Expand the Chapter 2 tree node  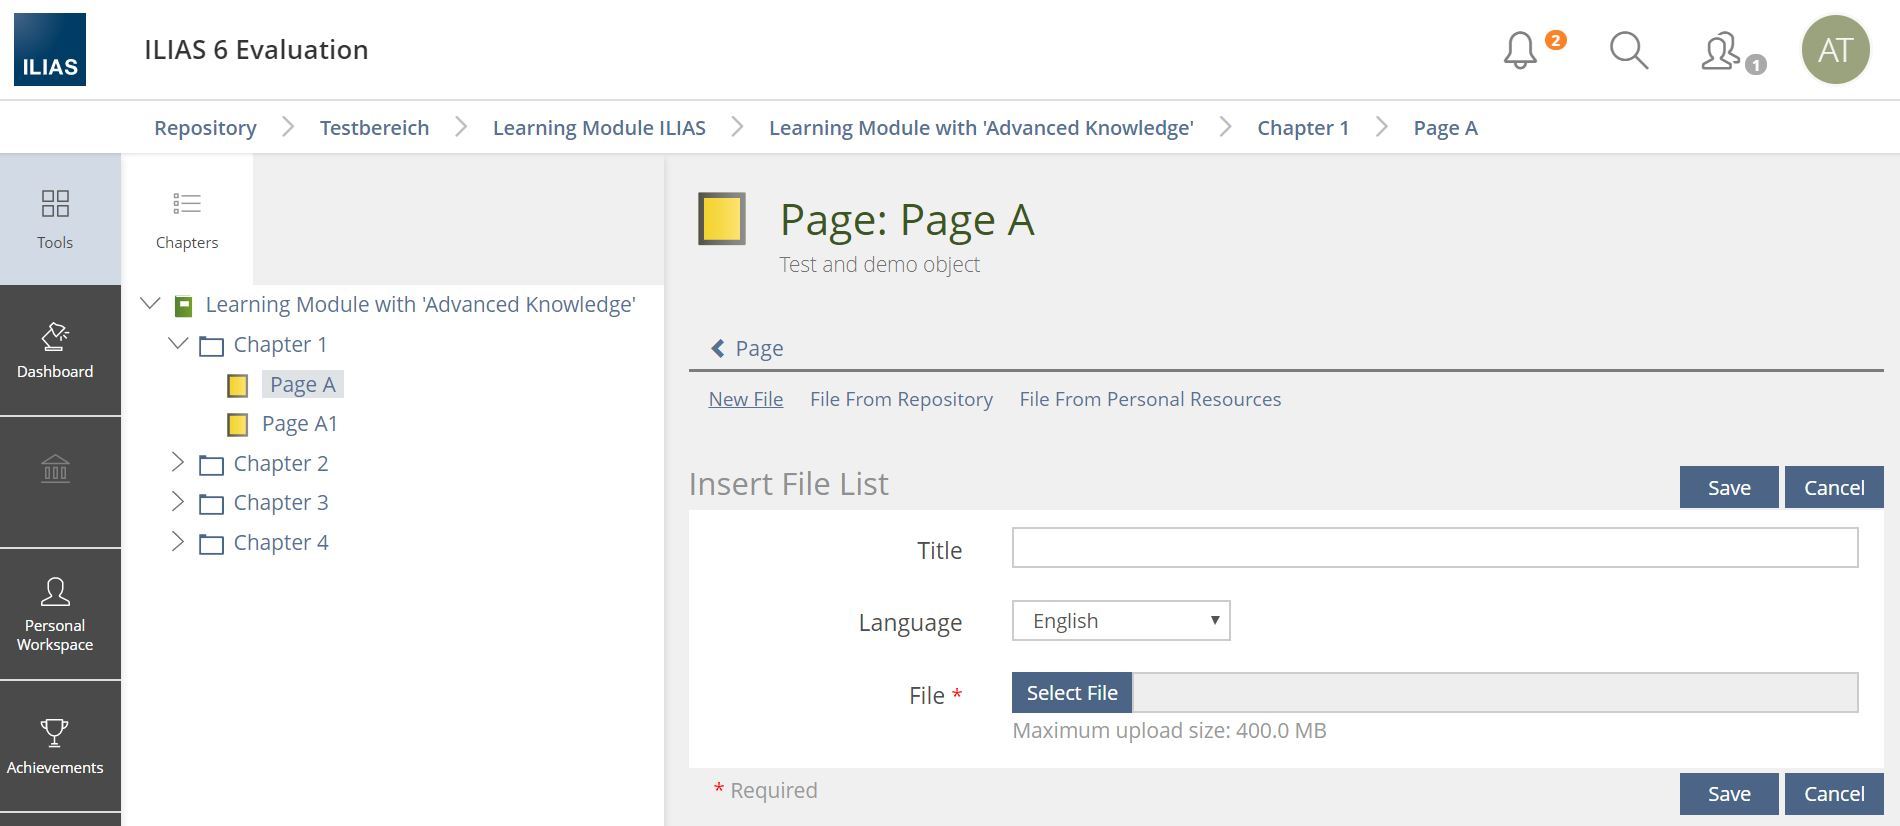(x=178, y=462)
